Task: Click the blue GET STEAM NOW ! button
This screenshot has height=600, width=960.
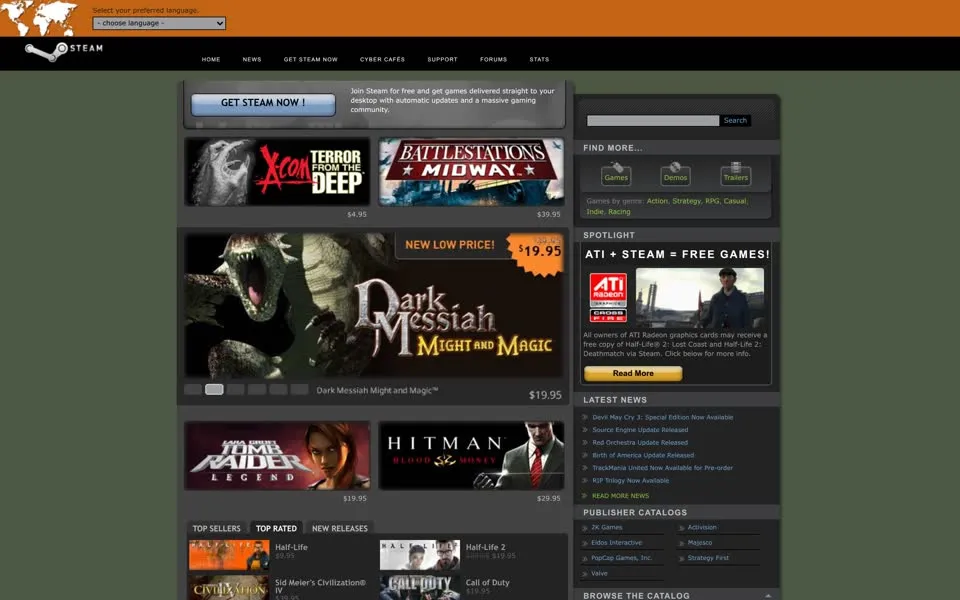Action: tap(263, 103)
